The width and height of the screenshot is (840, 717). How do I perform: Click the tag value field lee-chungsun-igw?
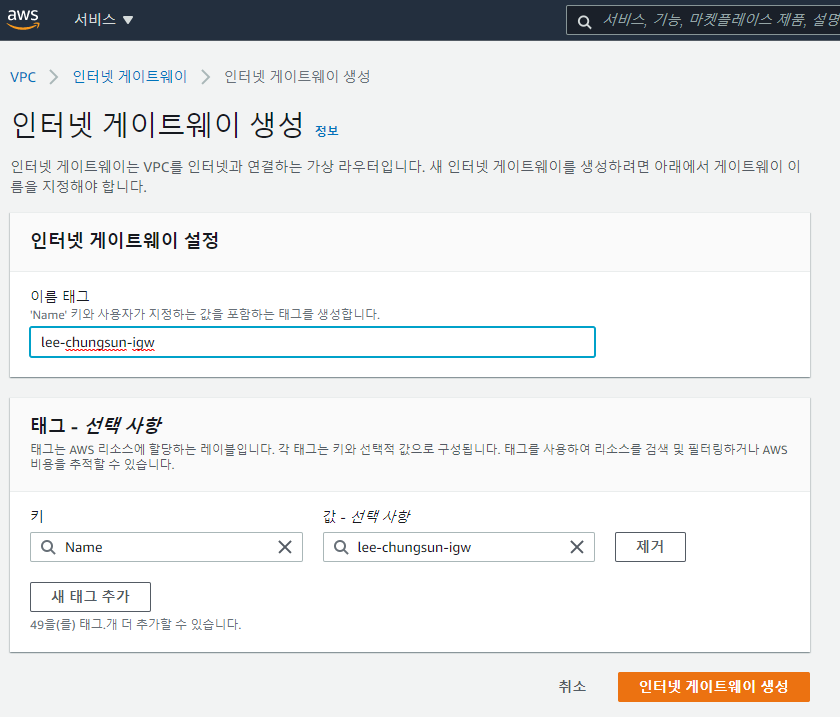(459, 547)
